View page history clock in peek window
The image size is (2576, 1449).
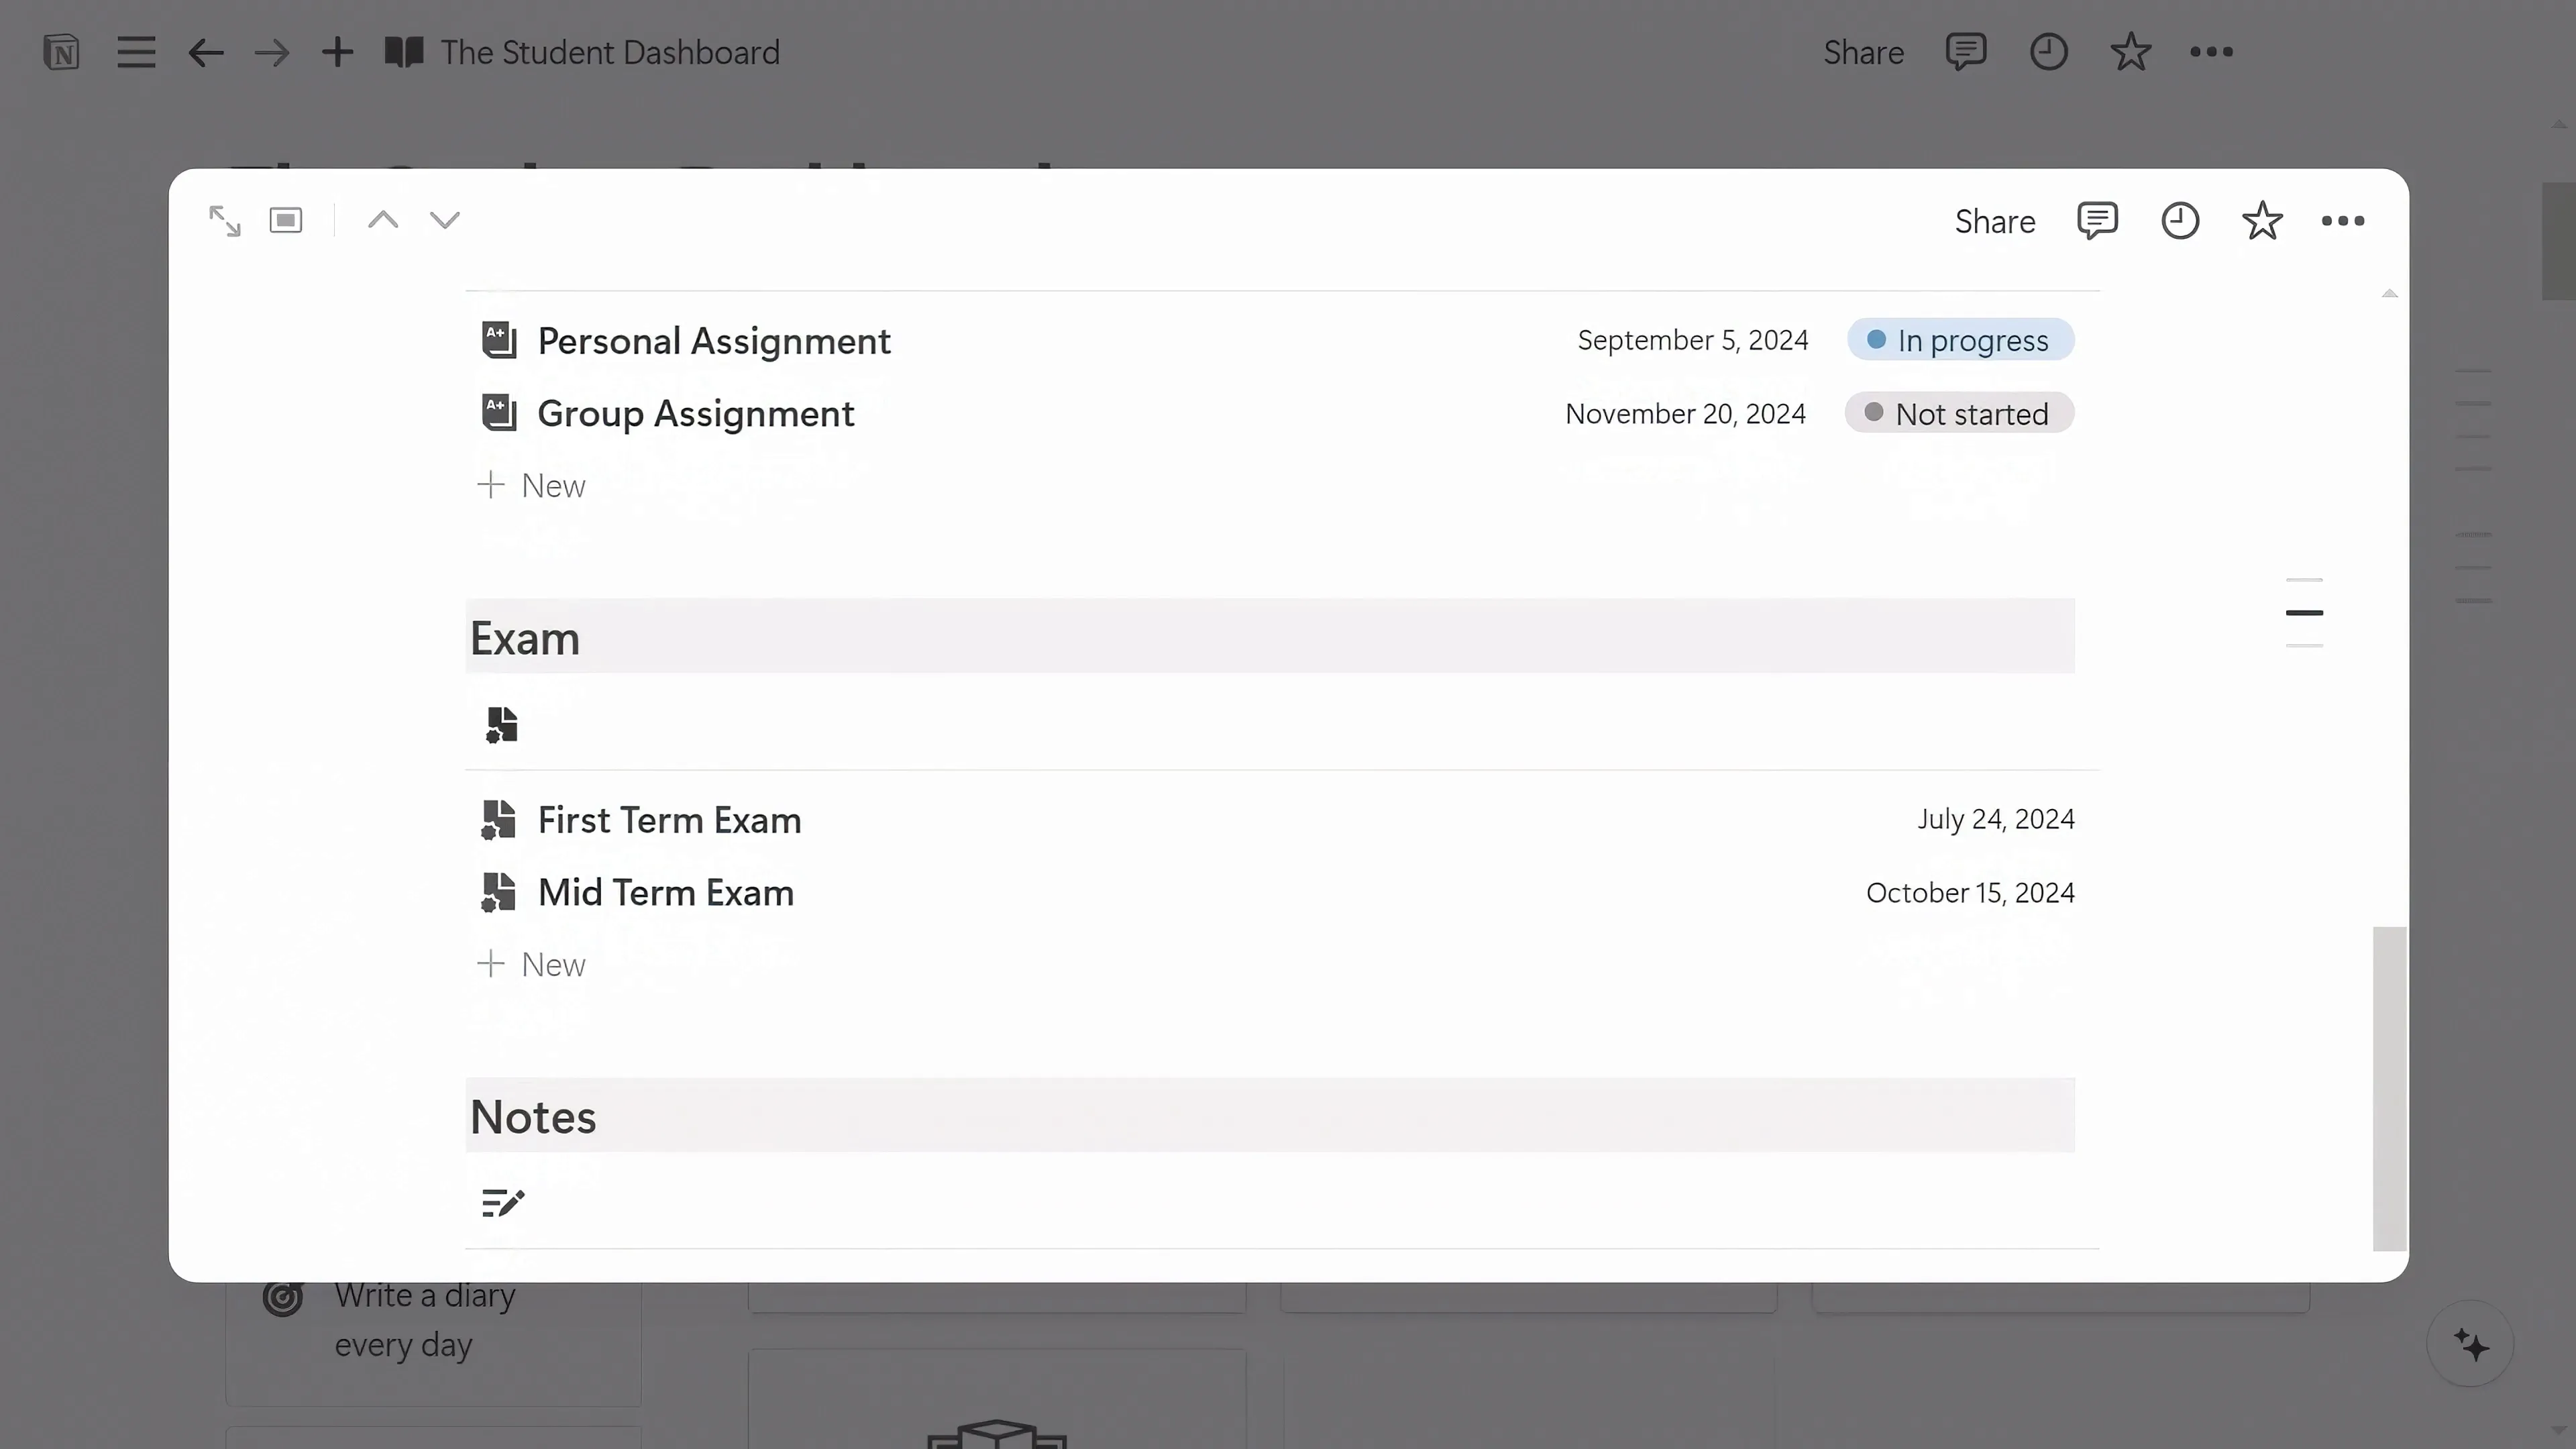(x=2180, y=220)
